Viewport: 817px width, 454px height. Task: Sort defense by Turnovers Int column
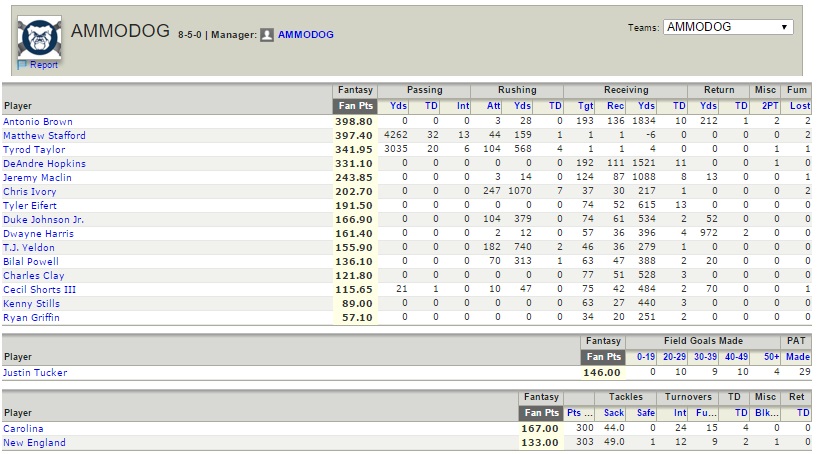point(680,413)
